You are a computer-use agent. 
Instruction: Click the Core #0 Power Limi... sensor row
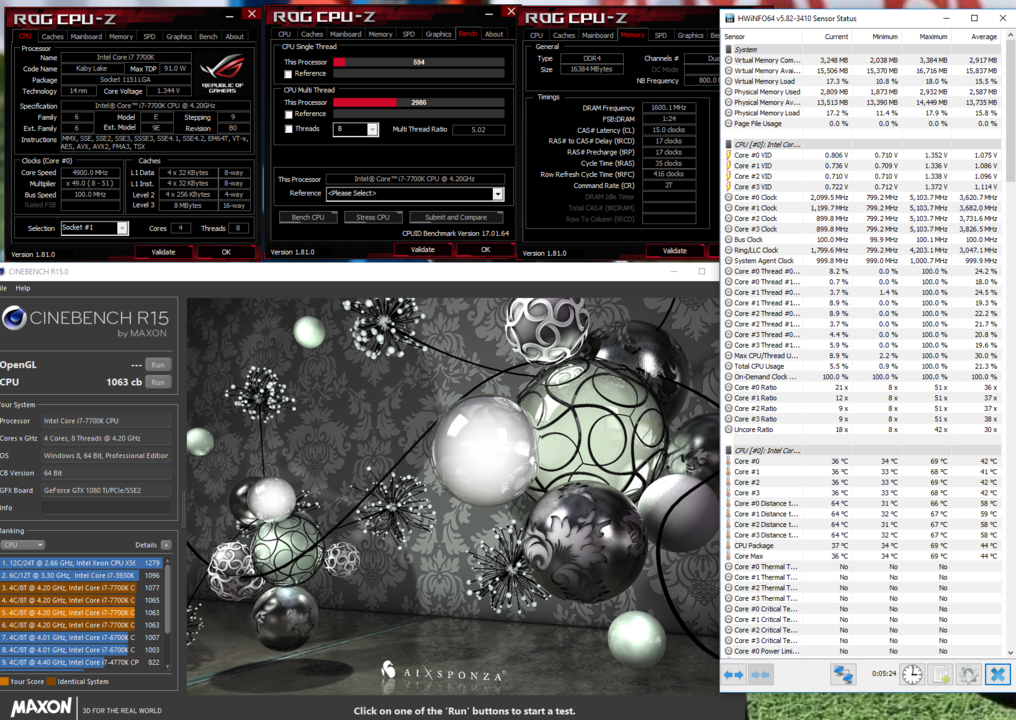[864, 651]
